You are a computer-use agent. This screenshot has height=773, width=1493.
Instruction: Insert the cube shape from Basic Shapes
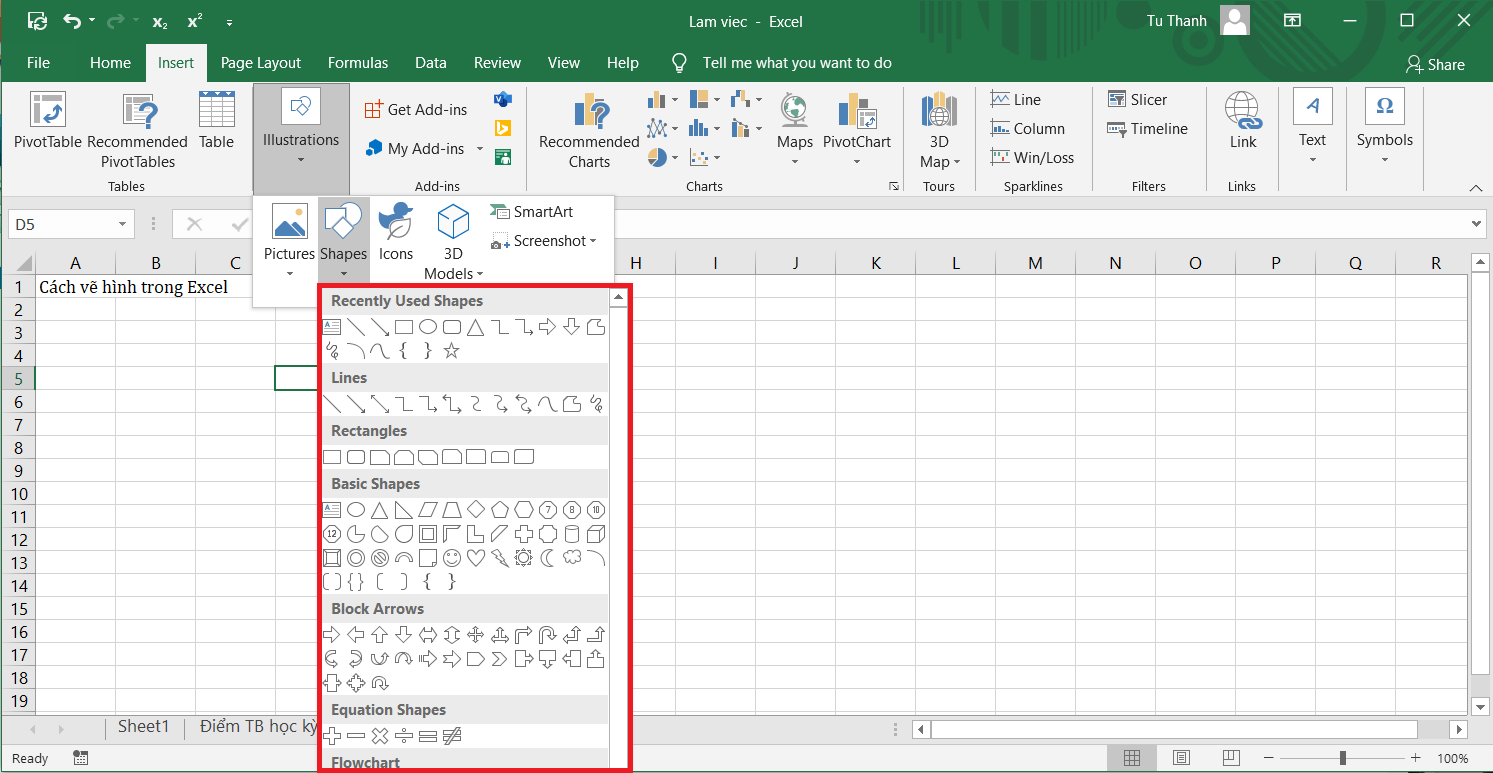click(x=596, y=534)
